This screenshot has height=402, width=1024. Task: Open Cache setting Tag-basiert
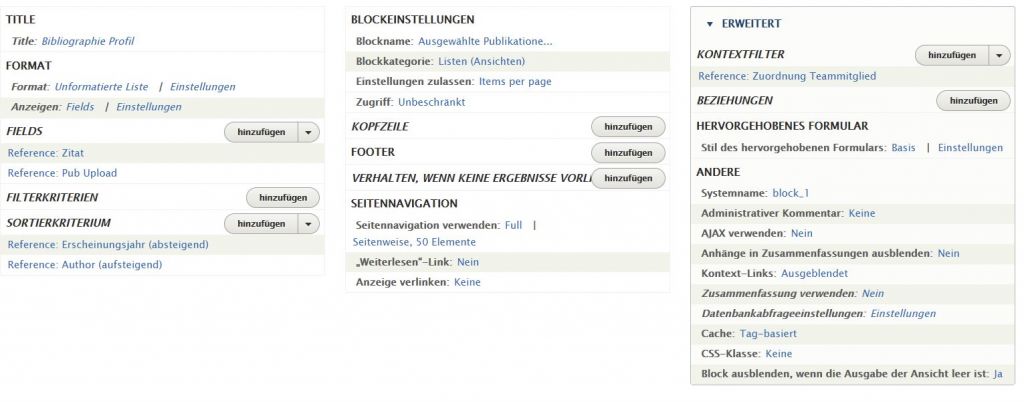[770, 333]
